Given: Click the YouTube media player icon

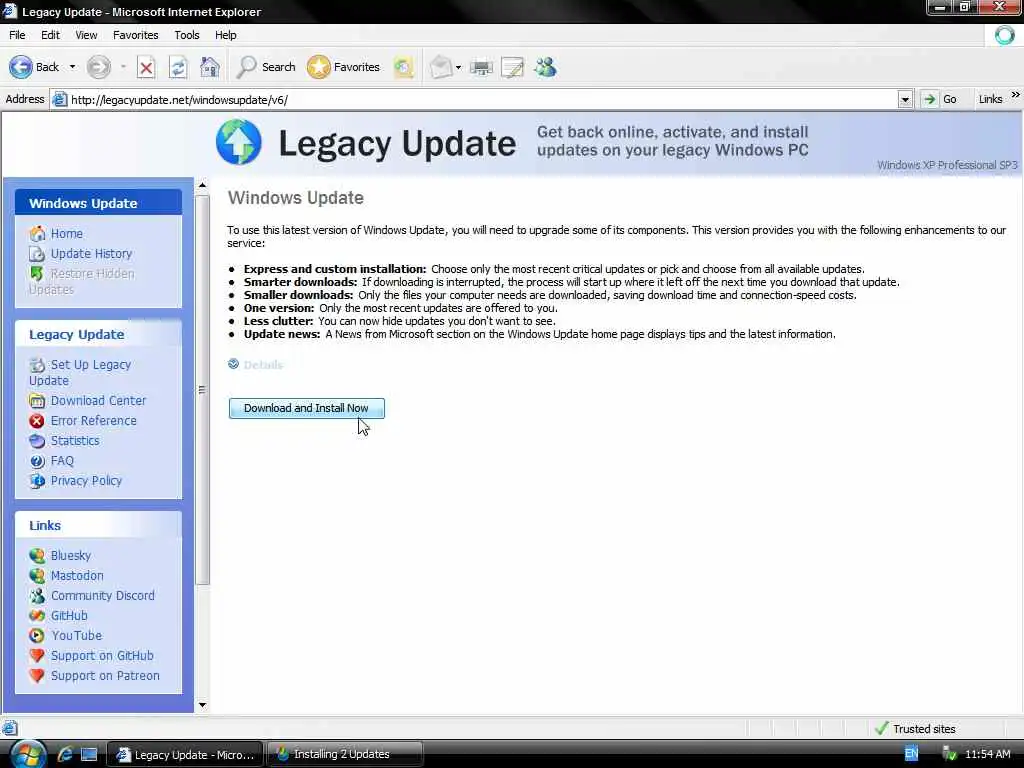Looking at the screenshot, I should tap(37, 635).
